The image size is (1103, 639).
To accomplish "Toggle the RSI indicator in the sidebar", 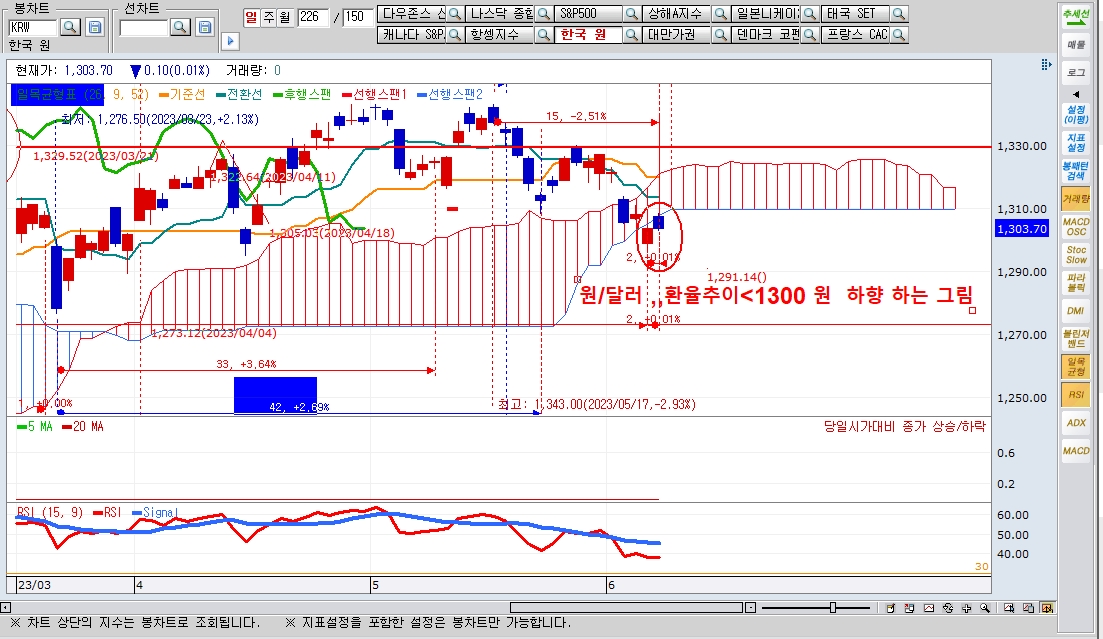I will click(x=1076, y=395).
